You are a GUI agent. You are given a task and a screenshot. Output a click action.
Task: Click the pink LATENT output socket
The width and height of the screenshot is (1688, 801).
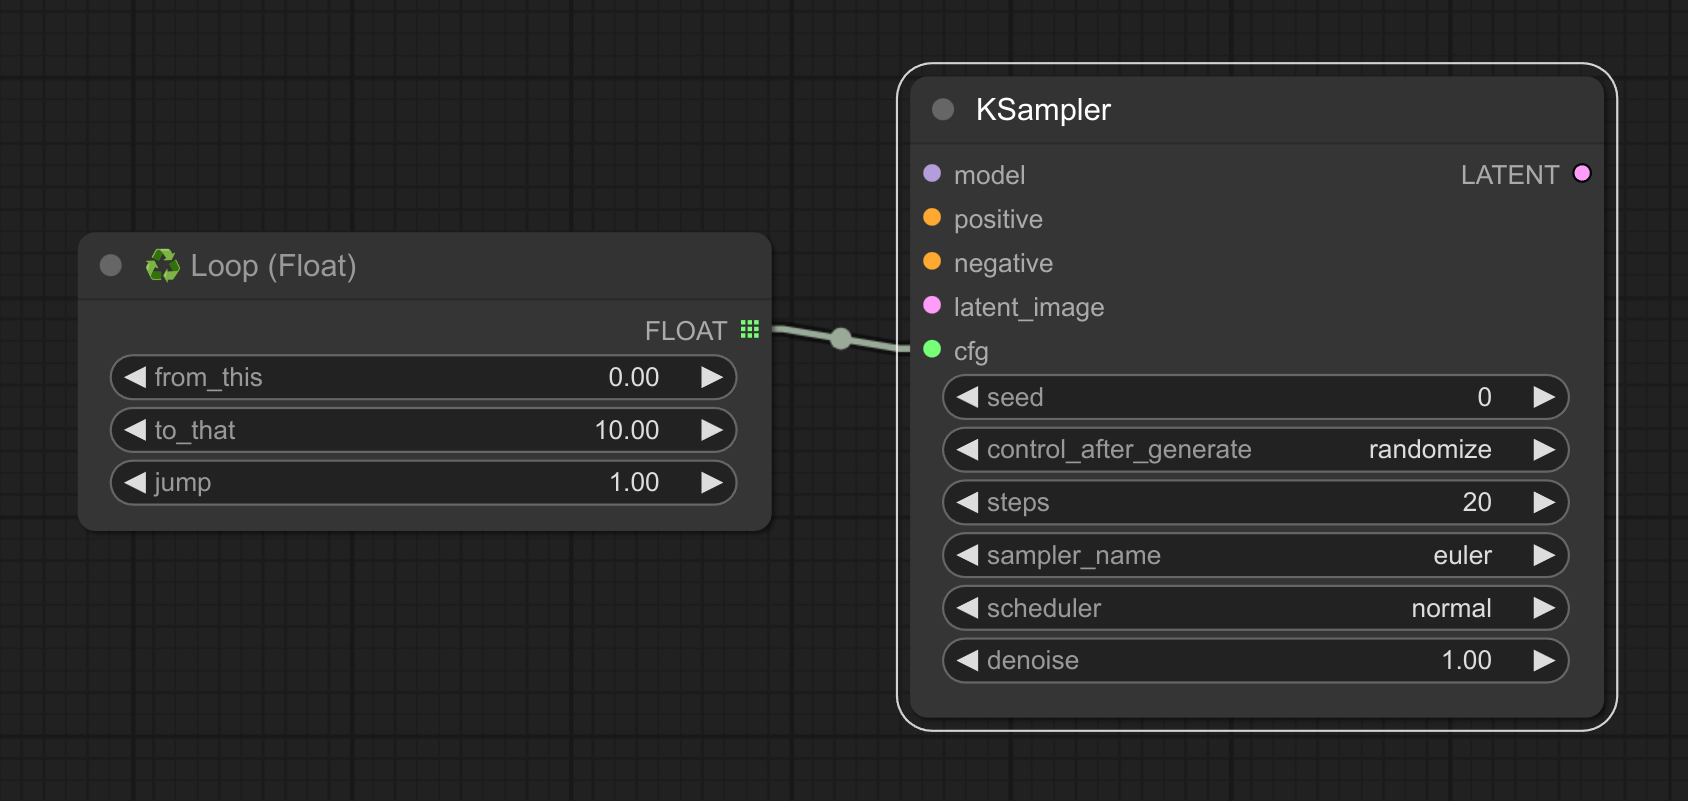[1582, 173]
